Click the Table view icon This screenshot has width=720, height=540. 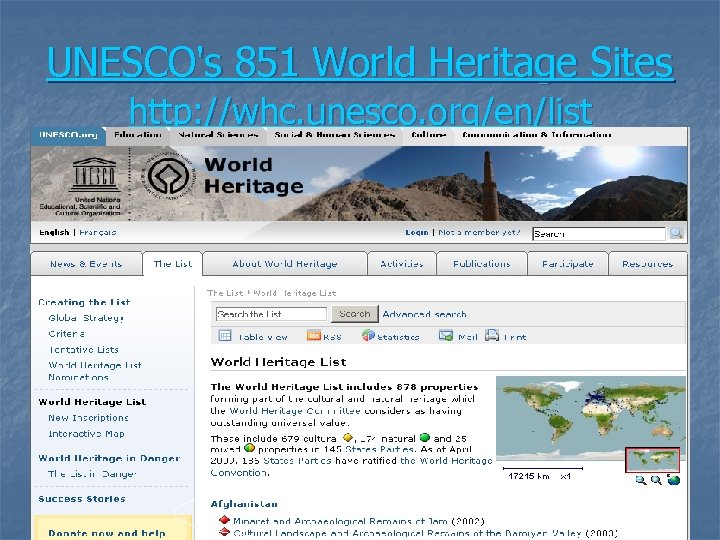coord(225,336)
